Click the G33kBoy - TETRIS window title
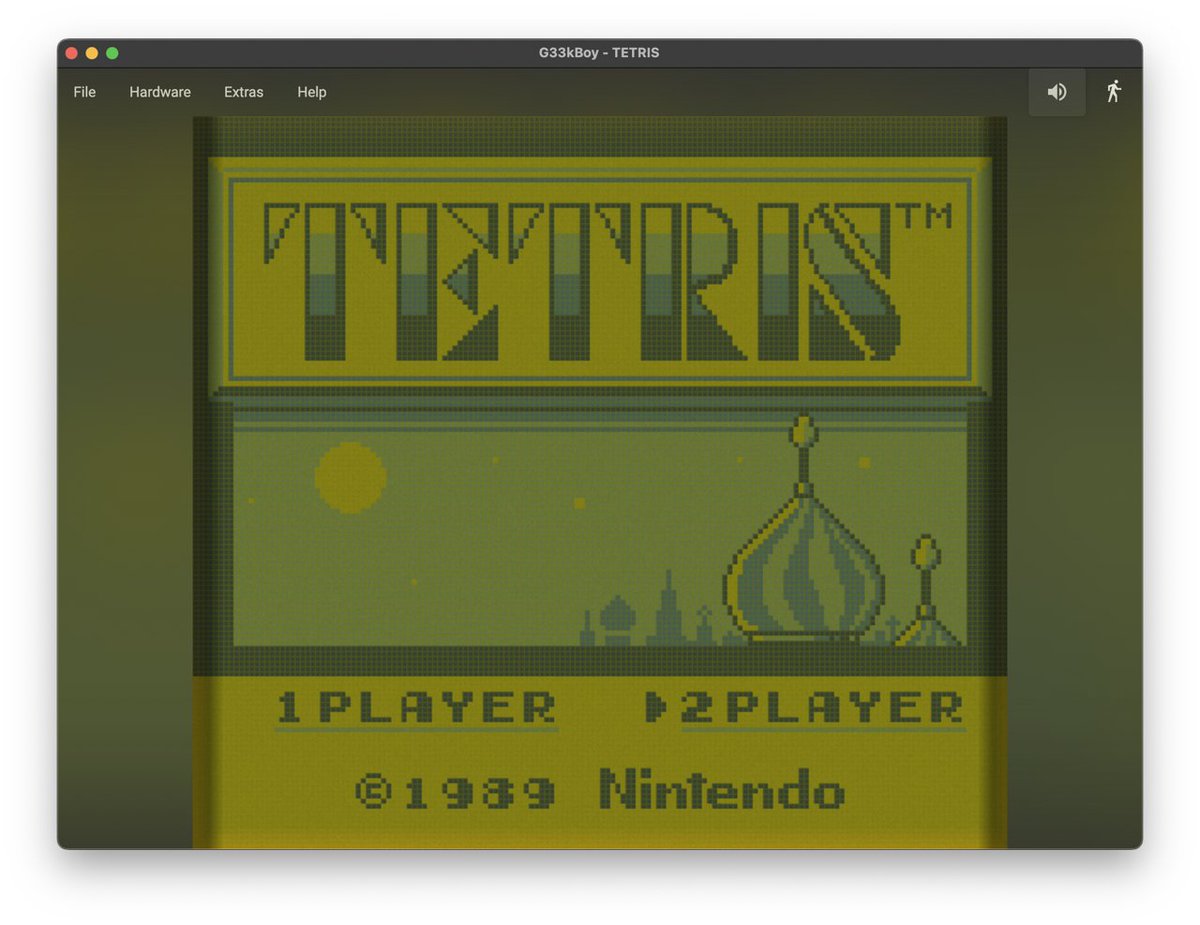Image resolution: width=1200 pixels, height=925 pixels. (599, 53)
